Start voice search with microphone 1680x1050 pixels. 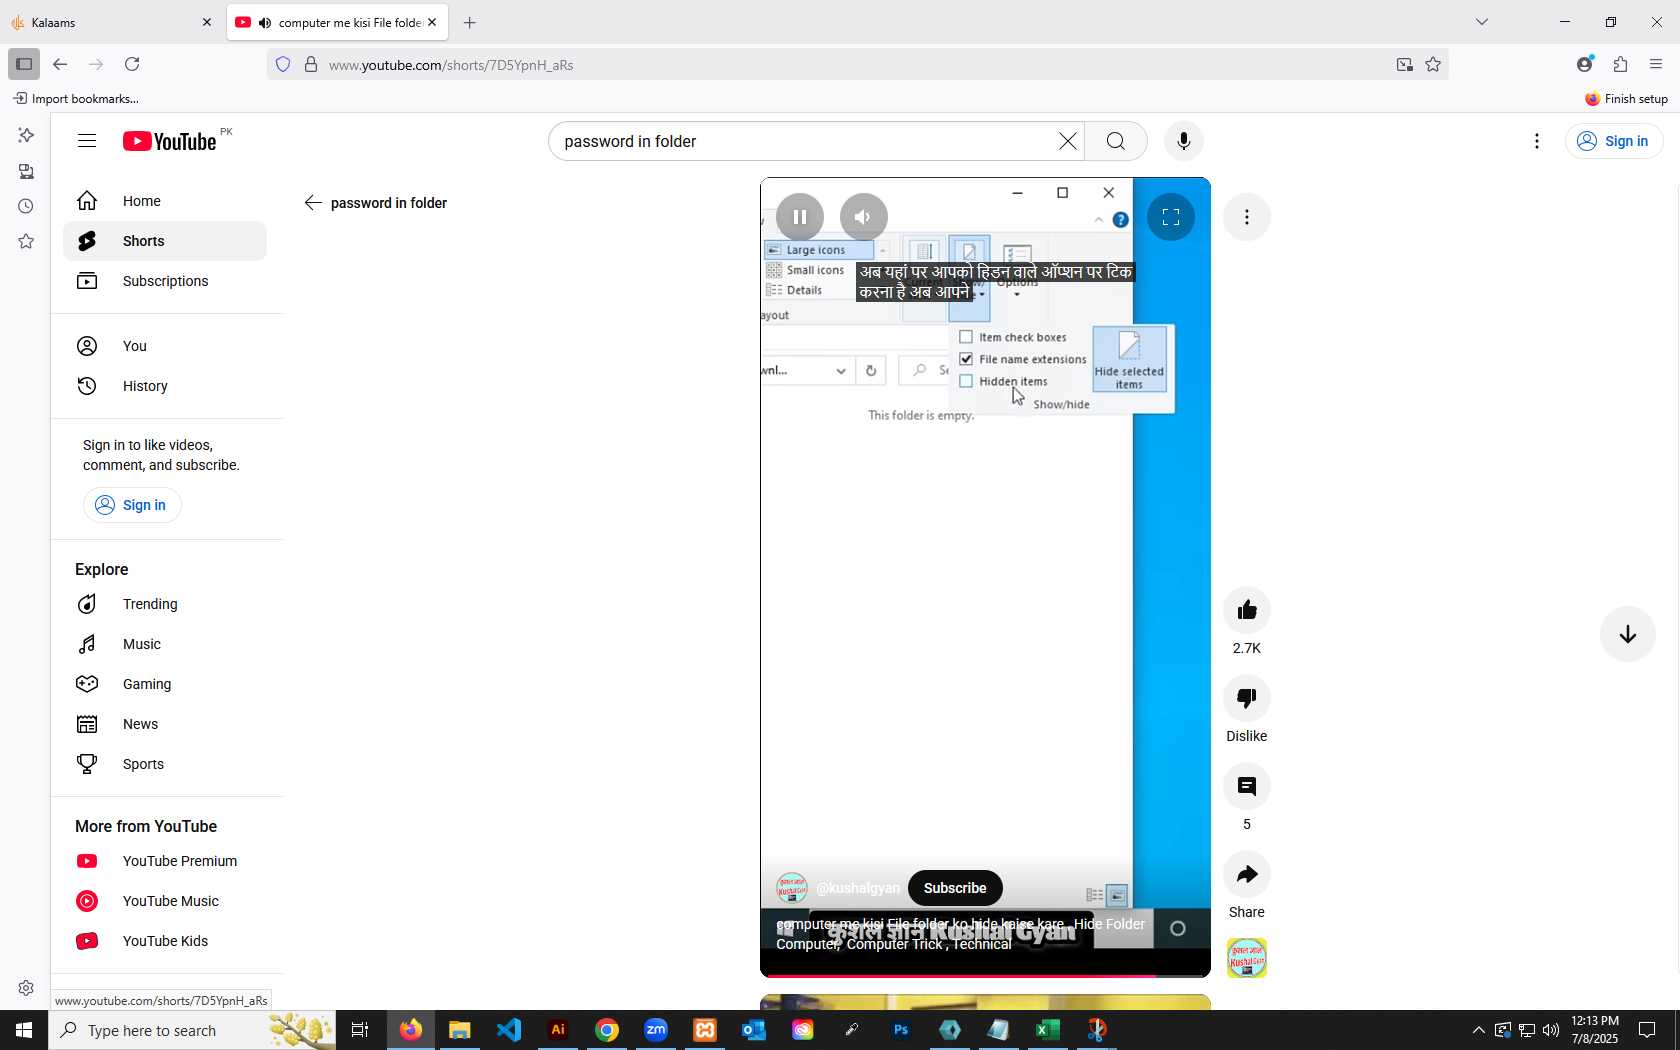click(1184, 141)
